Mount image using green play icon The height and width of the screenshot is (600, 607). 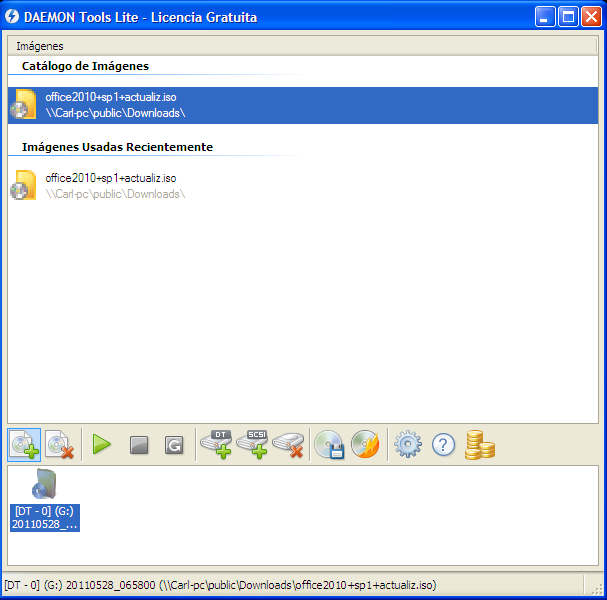102,444
